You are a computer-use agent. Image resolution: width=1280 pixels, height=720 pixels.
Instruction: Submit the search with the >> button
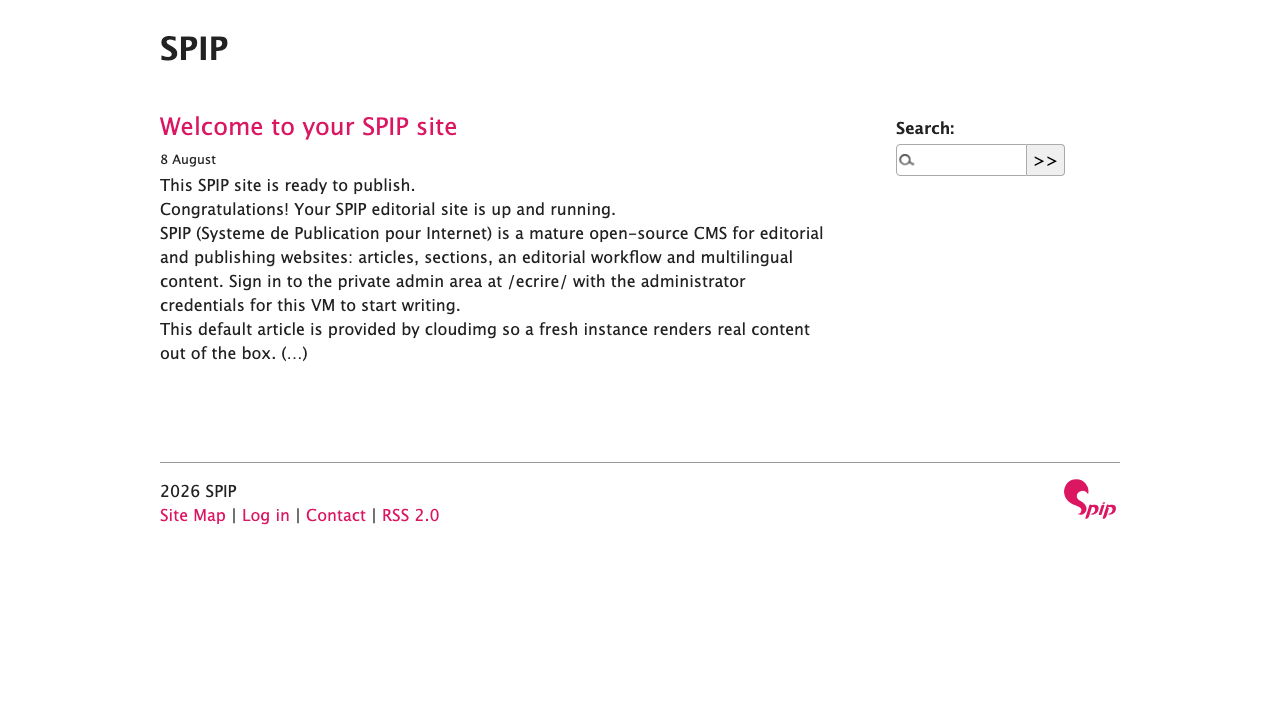[x=1045, y=160]
